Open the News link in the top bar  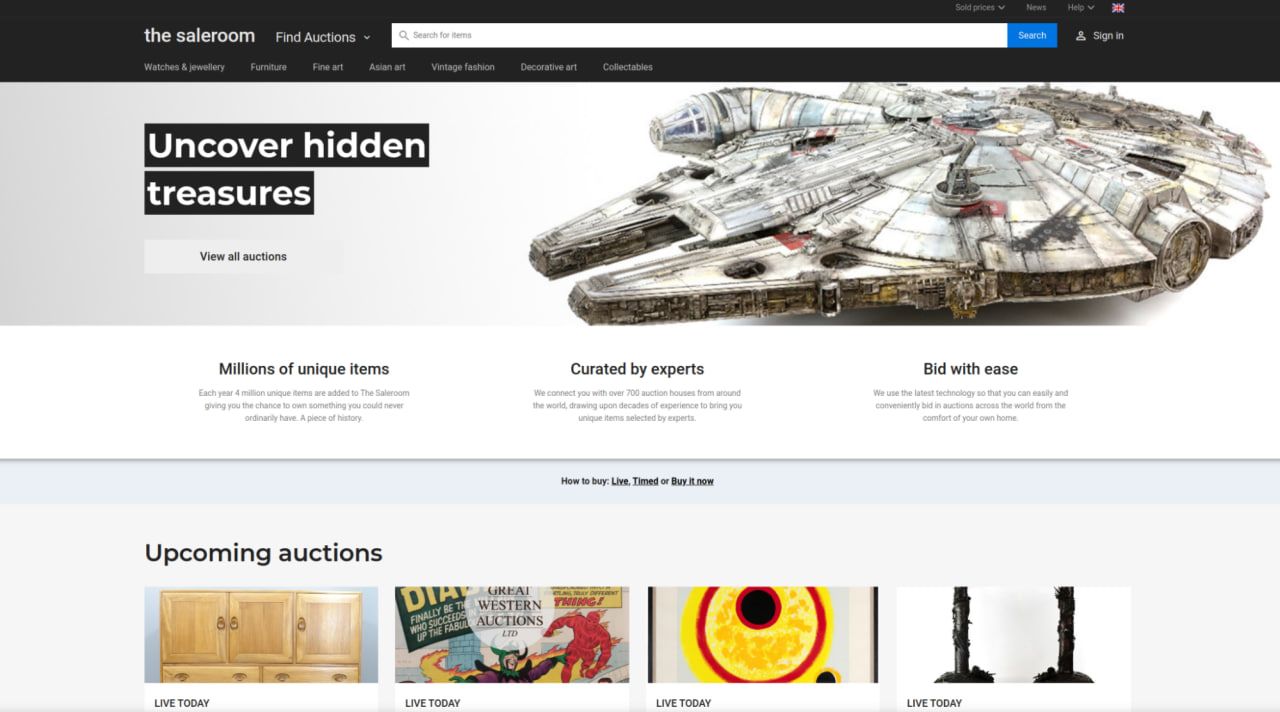pyautogui.click(x=1036, y=8)
